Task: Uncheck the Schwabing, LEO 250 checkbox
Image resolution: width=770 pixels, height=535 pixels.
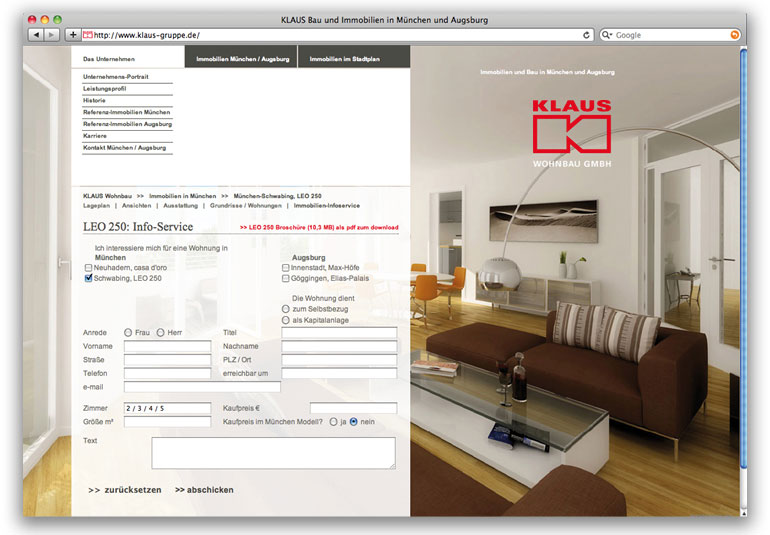Action: click(x=89, y=279)
